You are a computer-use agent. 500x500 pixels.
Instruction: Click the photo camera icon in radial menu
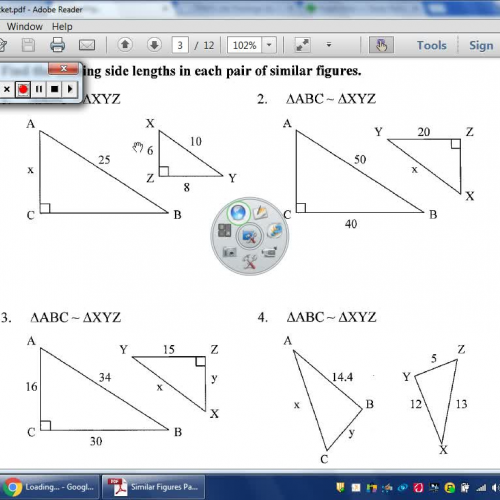pos(229,252)
